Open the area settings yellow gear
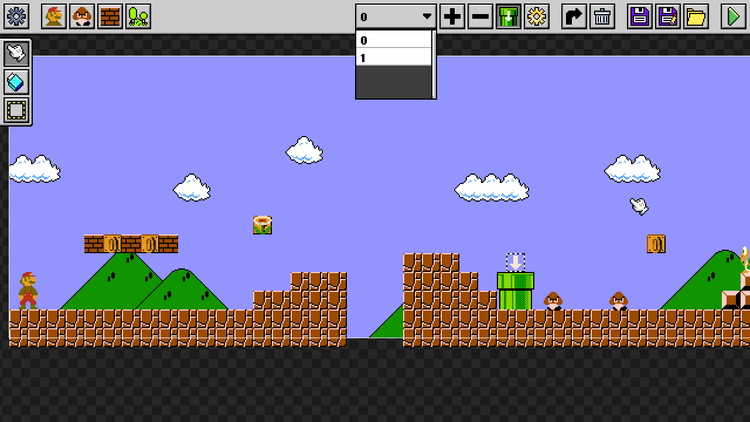Screen dimensions: 750x422 (537, 16)
